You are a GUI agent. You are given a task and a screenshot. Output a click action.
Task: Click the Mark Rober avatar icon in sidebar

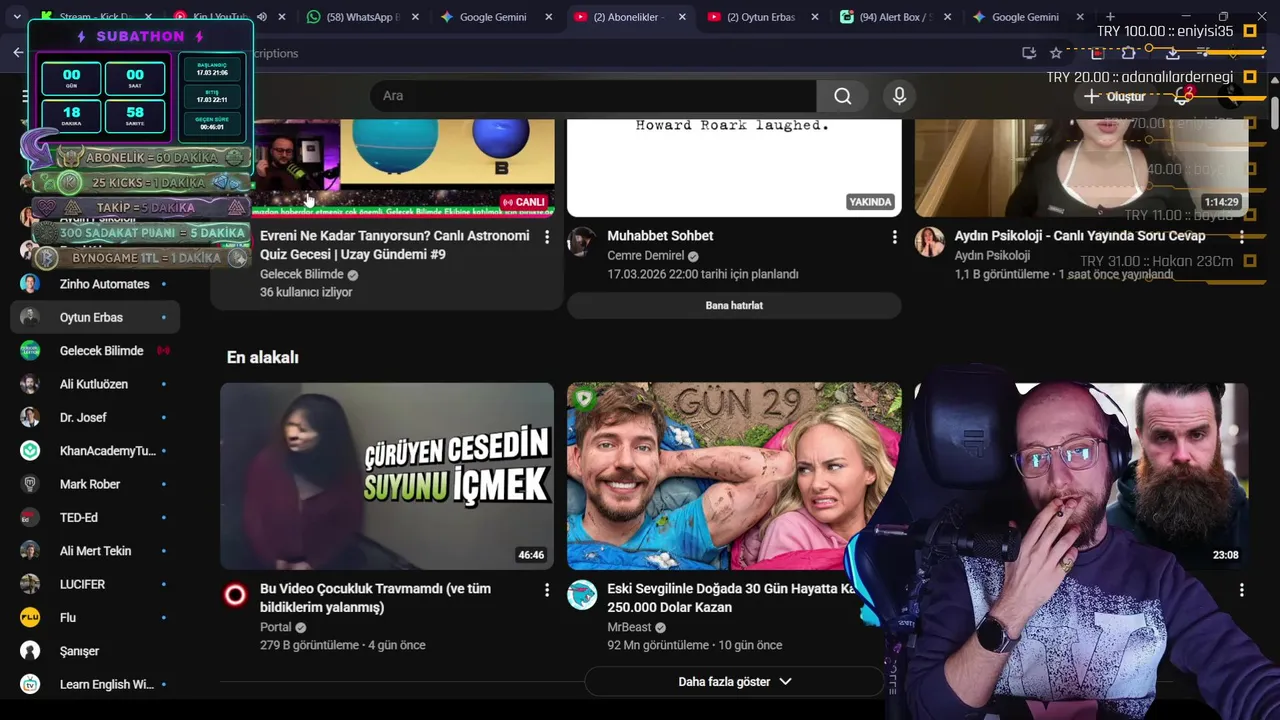coord(30,484)
